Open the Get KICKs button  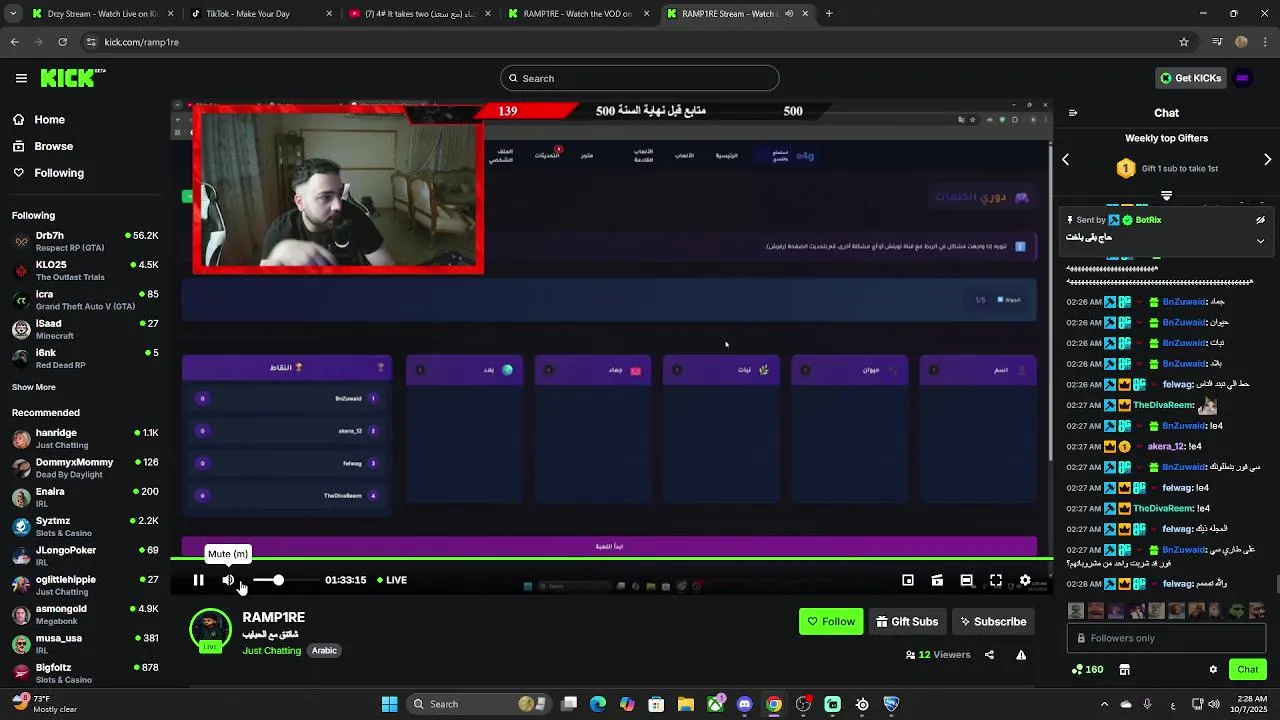point(1190,78)
